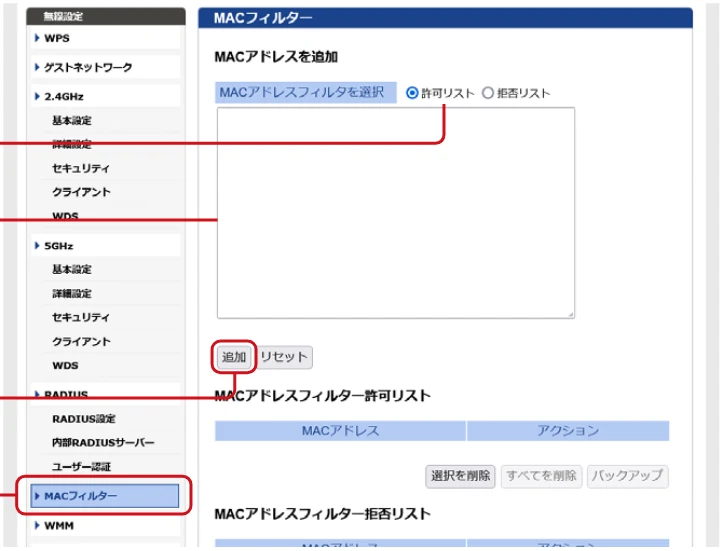
Task: Open 基本設定 under the 5GHz section
Action: [71, 269]
